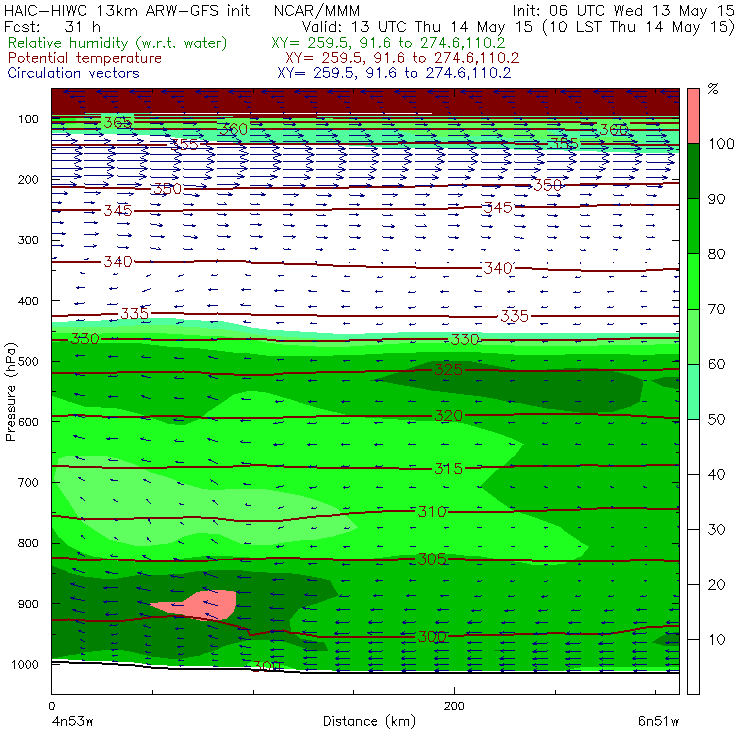Click the 70–80% bright green colorbar segment
Viewport: 740px width, 740px height.
[693, 281]
